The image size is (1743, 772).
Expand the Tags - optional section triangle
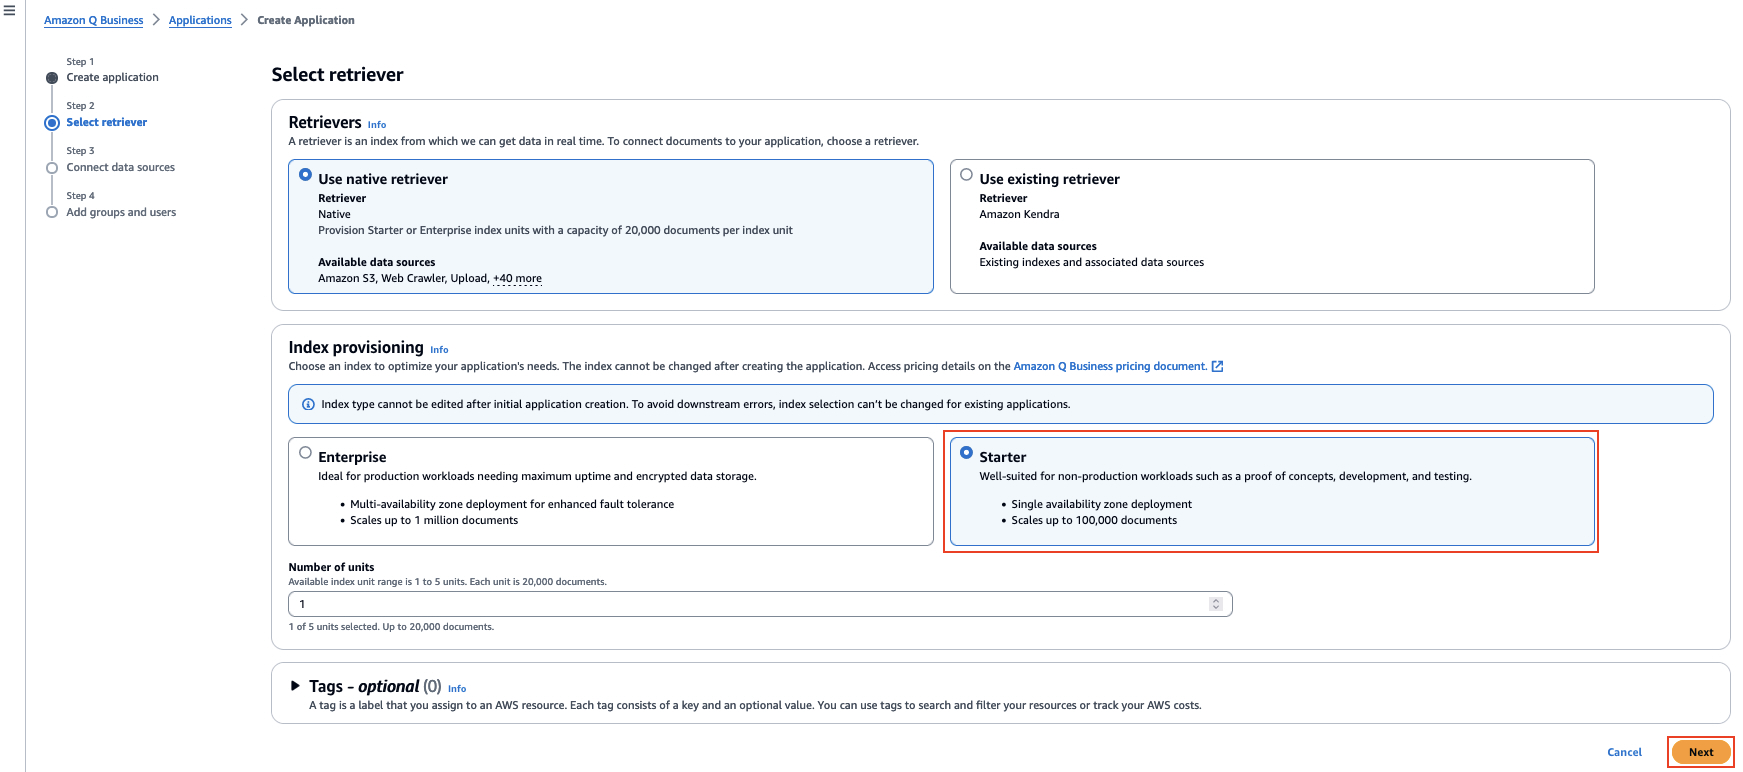tap(295, 686)
